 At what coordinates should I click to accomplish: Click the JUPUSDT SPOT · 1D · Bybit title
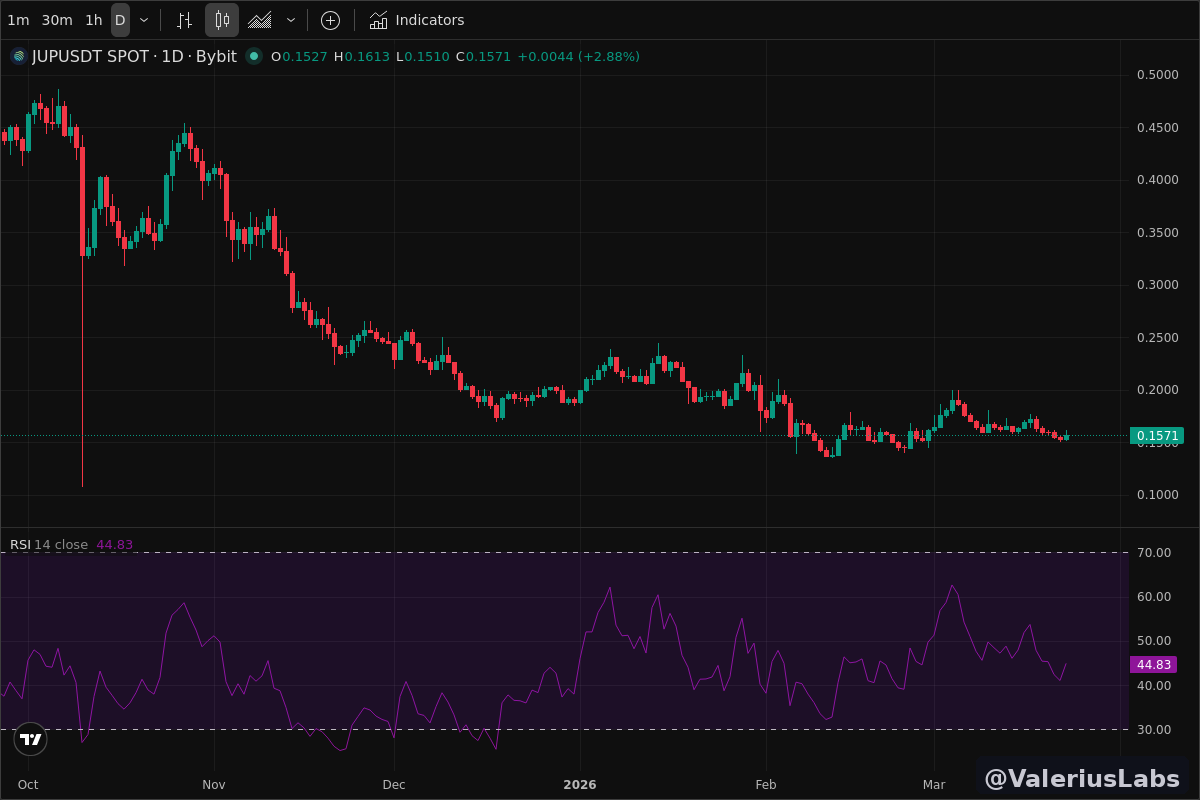click(x=134, y=56)
